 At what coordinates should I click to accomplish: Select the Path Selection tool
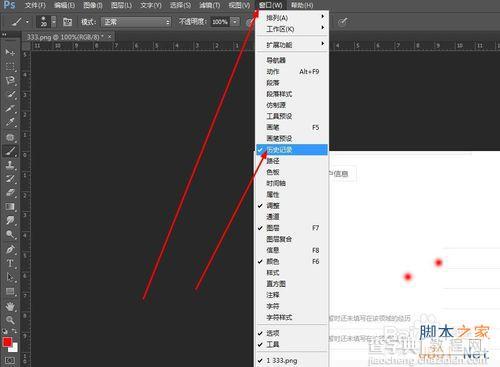pyautogui.click(x=10, y=277)
